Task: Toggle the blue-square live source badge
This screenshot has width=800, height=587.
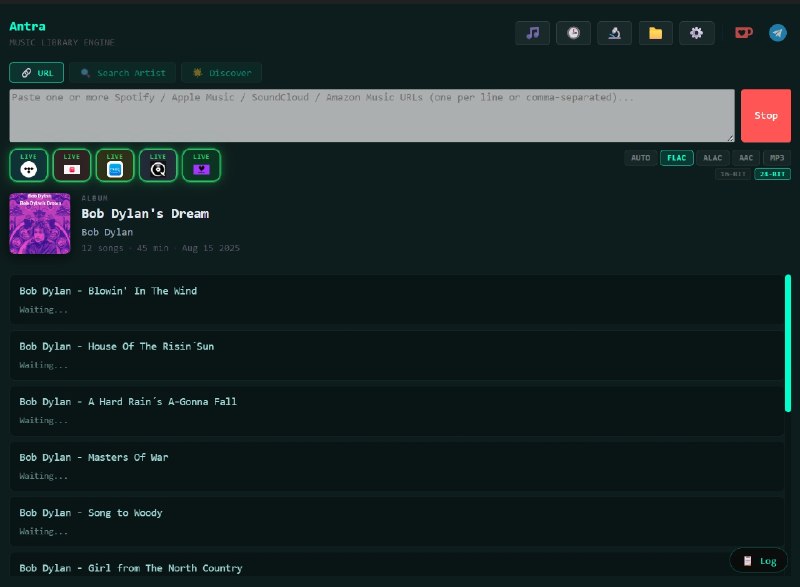Action: [x=115, y=165]
